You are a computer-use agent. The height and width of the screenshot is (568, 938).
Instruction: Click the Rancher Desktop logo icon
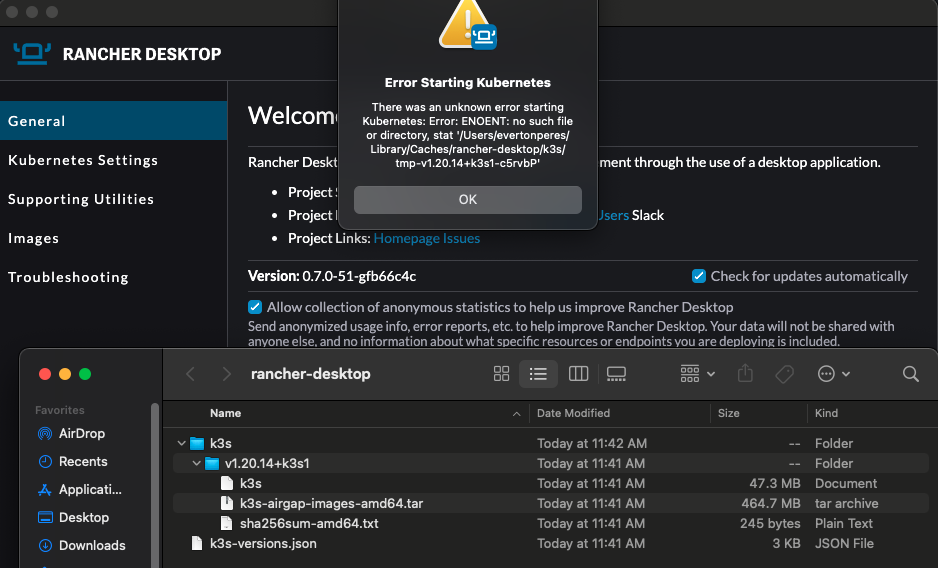click(32, 54)
